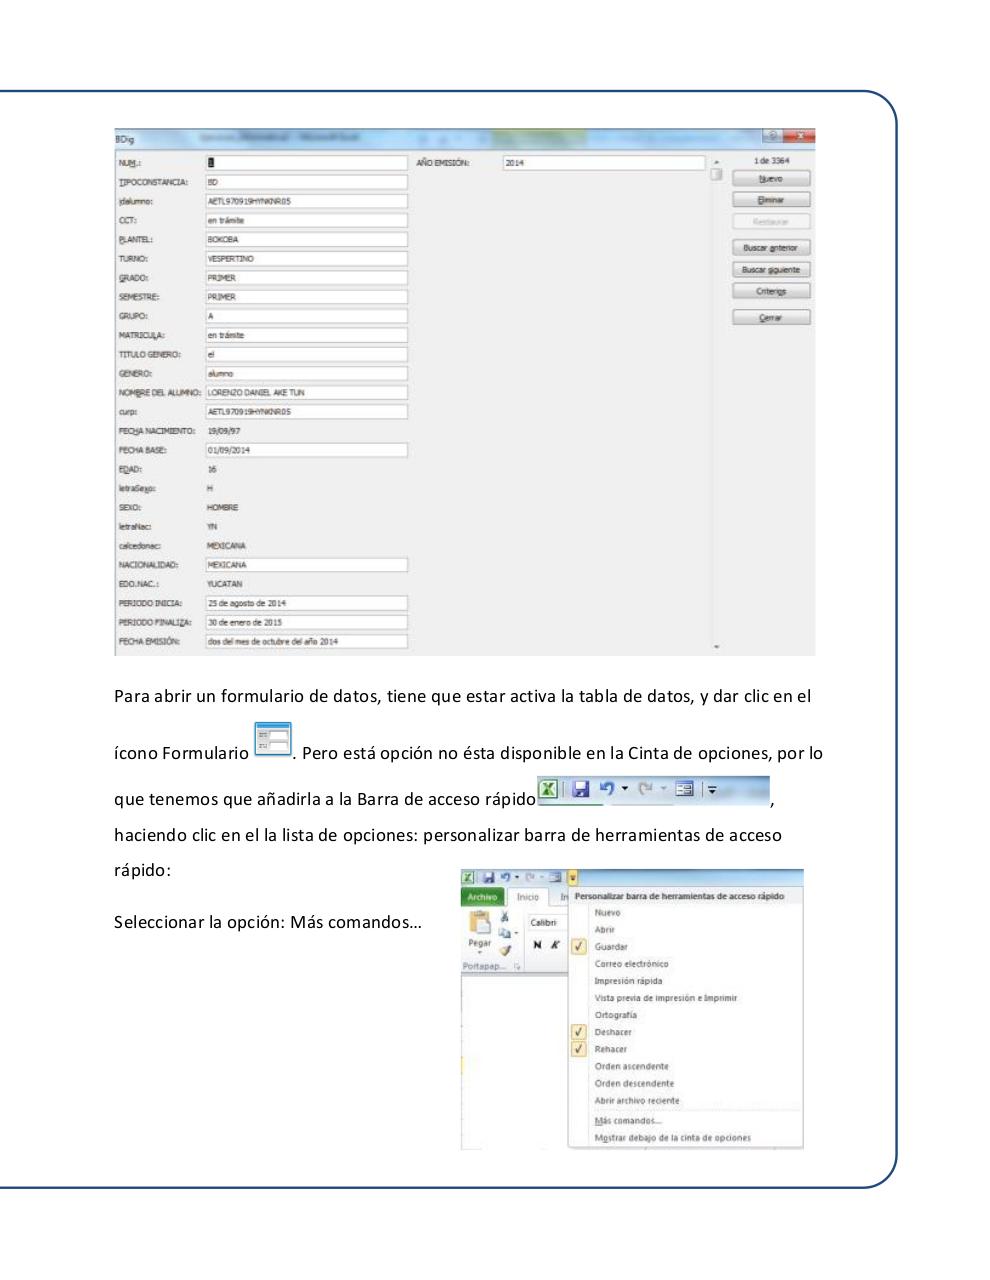Click the Criterios button in the form
Screen dimensions: 990x1280
click(770, 291)
